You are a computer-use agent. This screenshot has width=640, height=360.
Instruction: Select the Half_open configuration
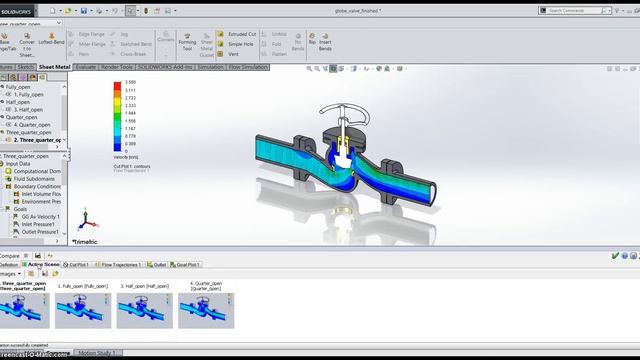click(x=17, y=102)
